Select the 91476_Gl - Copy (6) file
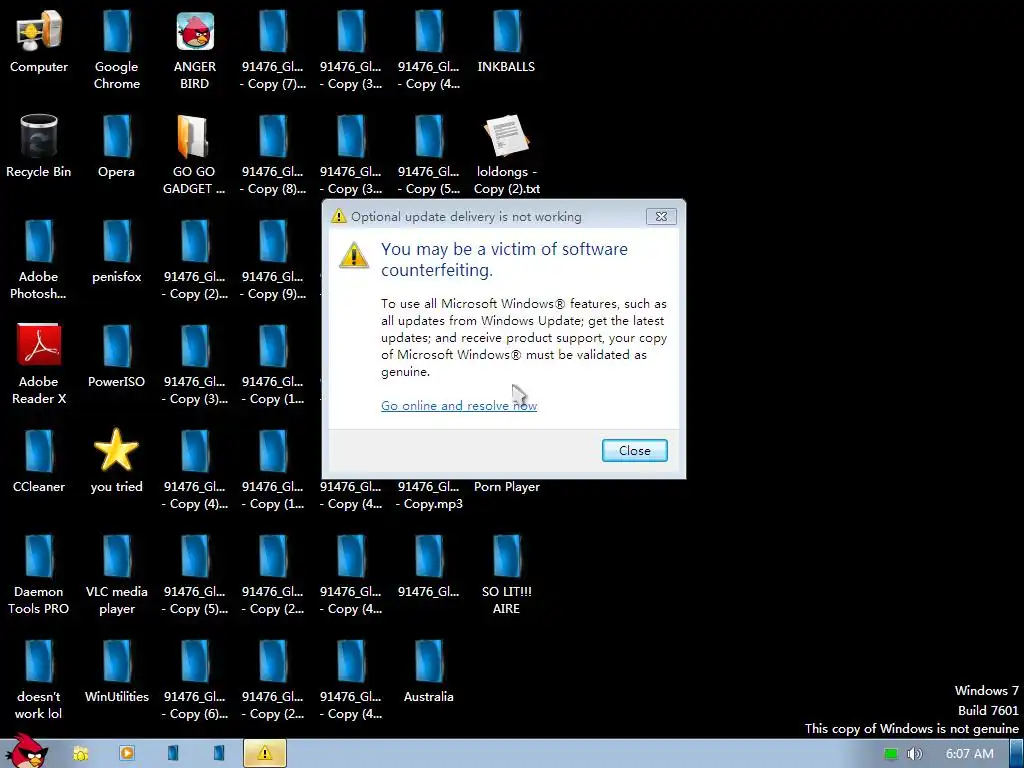The width and height of the screenshot is (1024, 768). coord(195,680)
